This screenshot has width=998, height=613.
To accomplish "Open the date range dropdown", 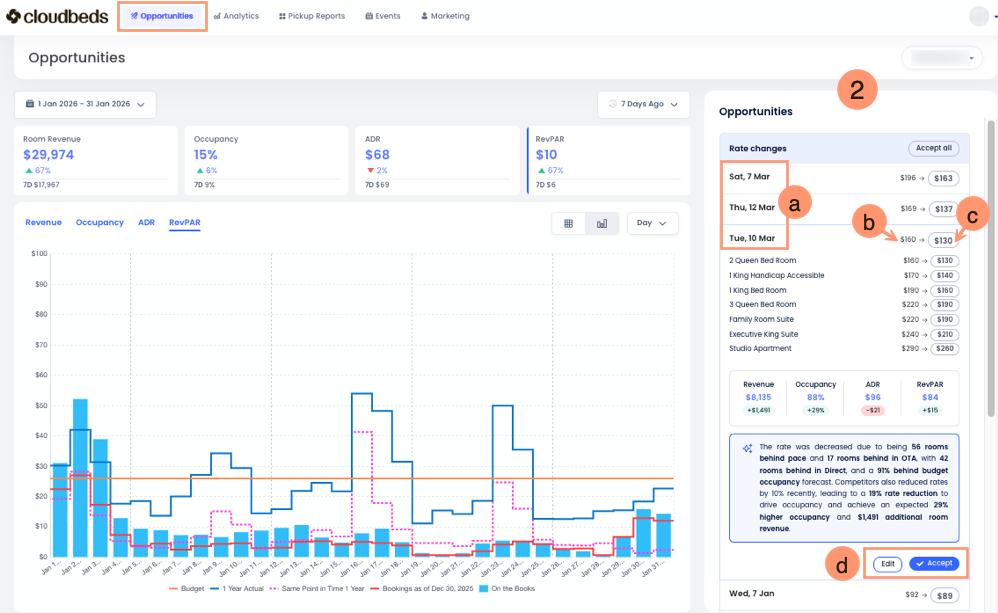I will click(x=85, y=104).
